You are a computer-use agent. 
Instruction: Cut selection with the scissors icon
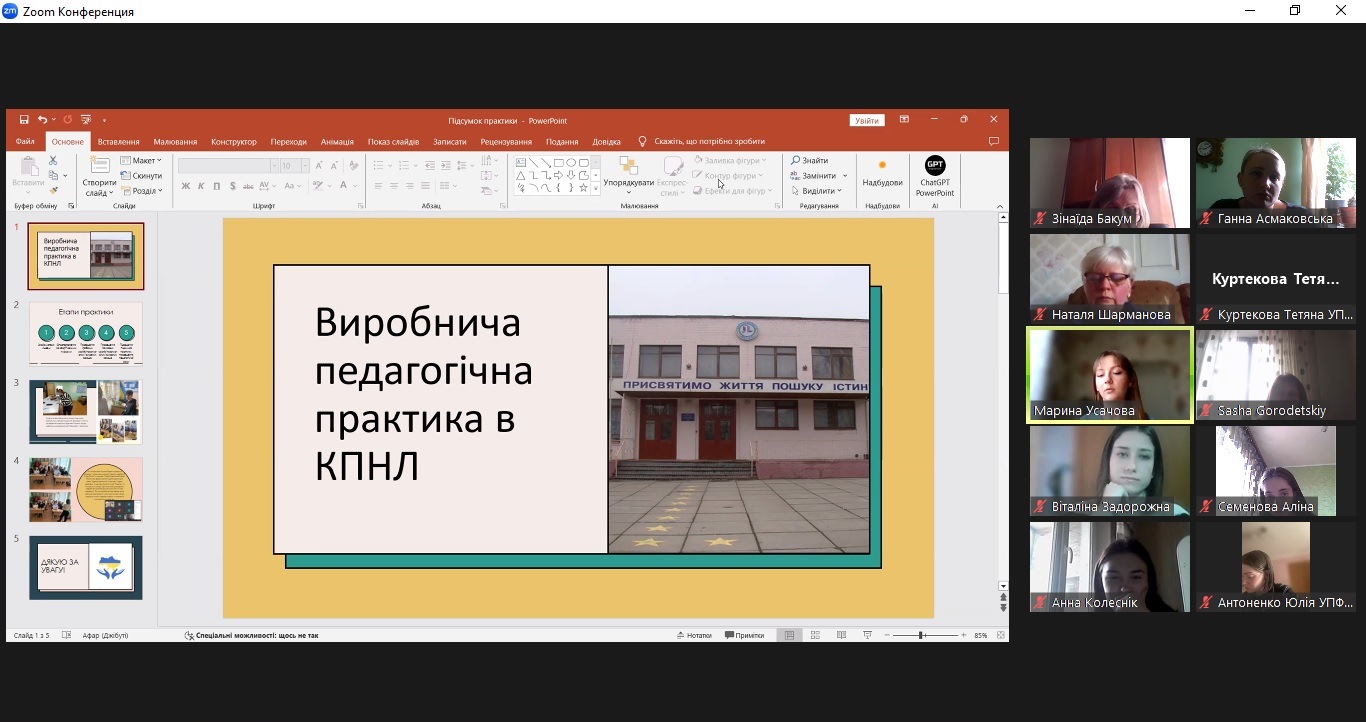tap(53, 160)
